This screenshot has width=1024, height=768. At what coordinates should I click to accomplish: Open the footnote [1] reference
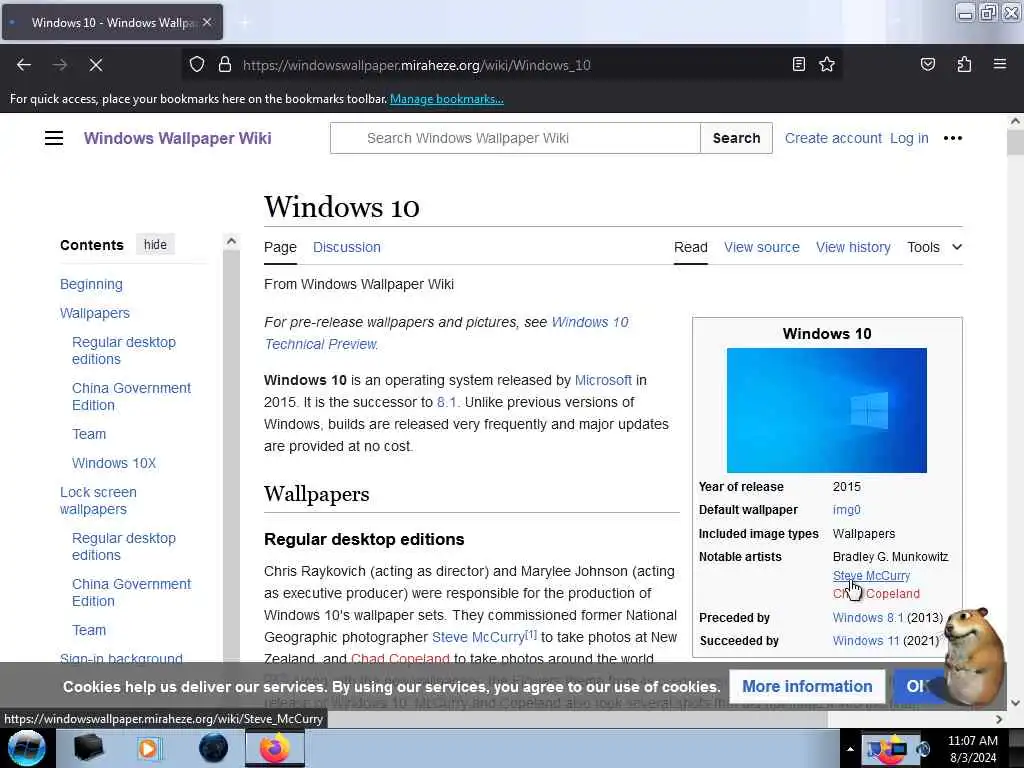tap(531, 634)
